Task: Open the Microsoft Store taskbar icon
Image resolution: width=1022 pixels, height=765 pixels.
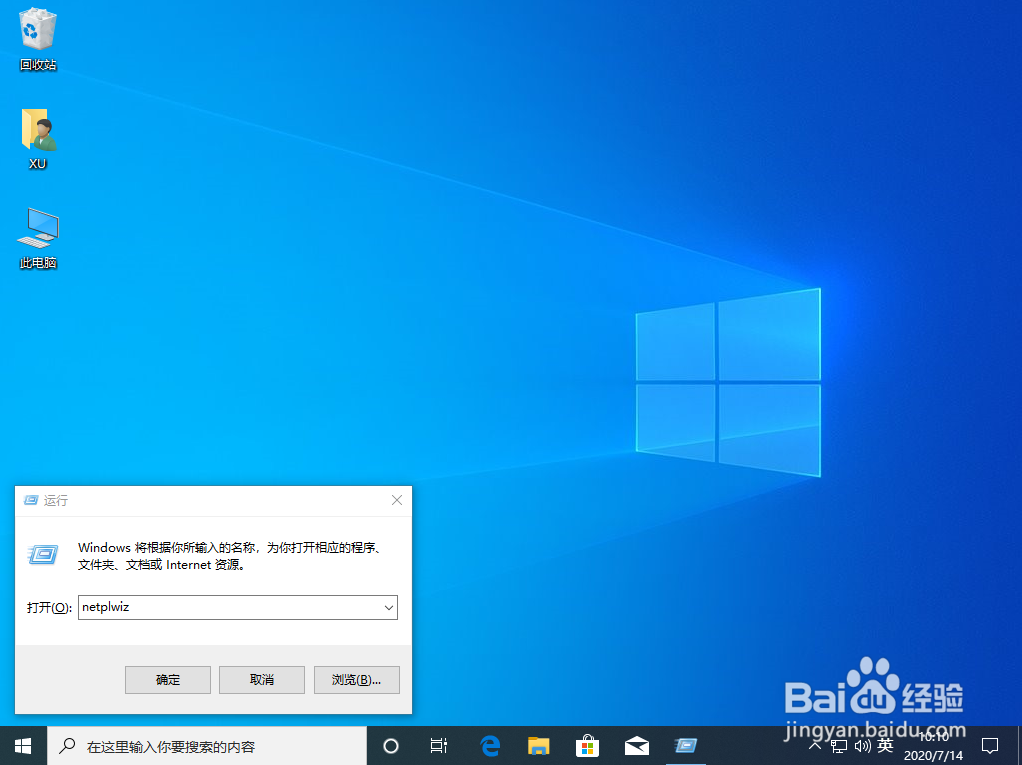Action: (x=587, y=745)
